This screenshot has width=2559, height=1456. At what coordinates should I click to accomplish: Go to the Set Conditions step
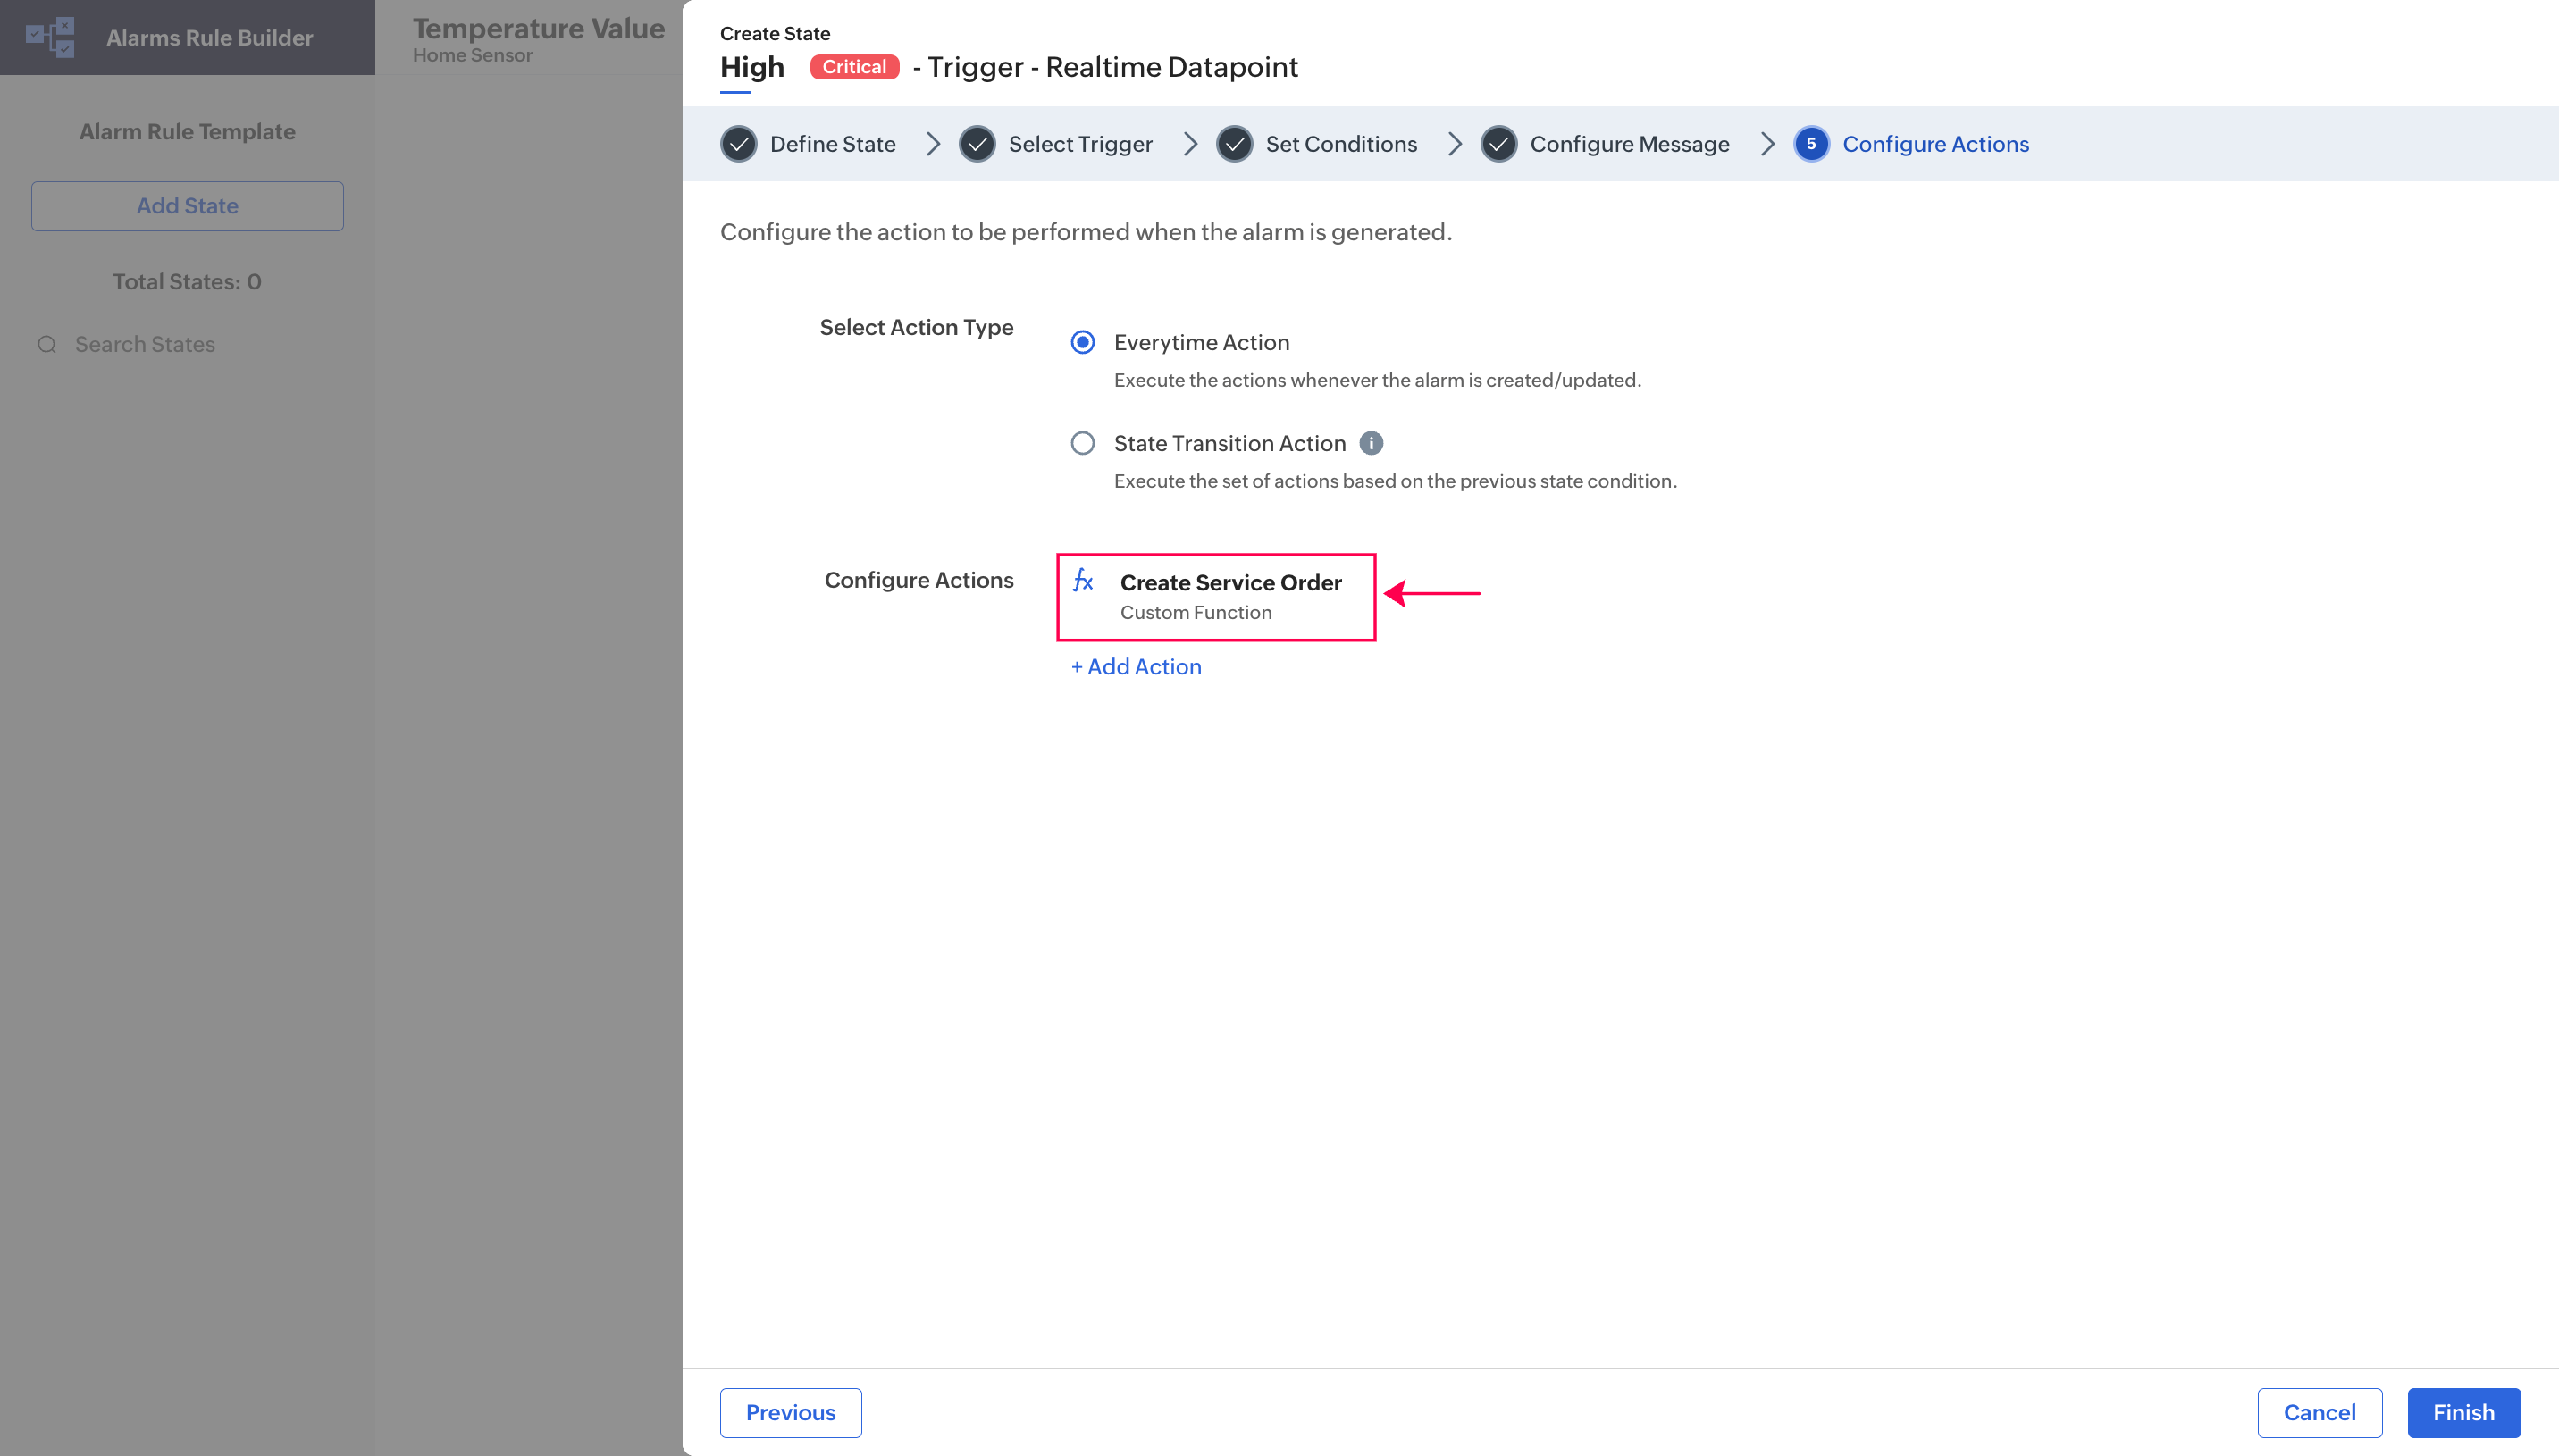point(1340,144)
